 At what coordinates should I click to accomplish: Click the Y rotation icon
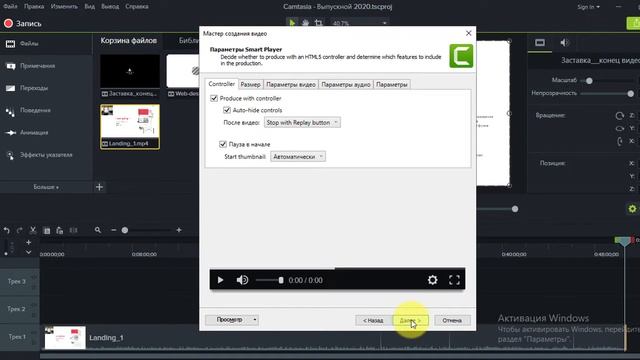tap(620, 129)
